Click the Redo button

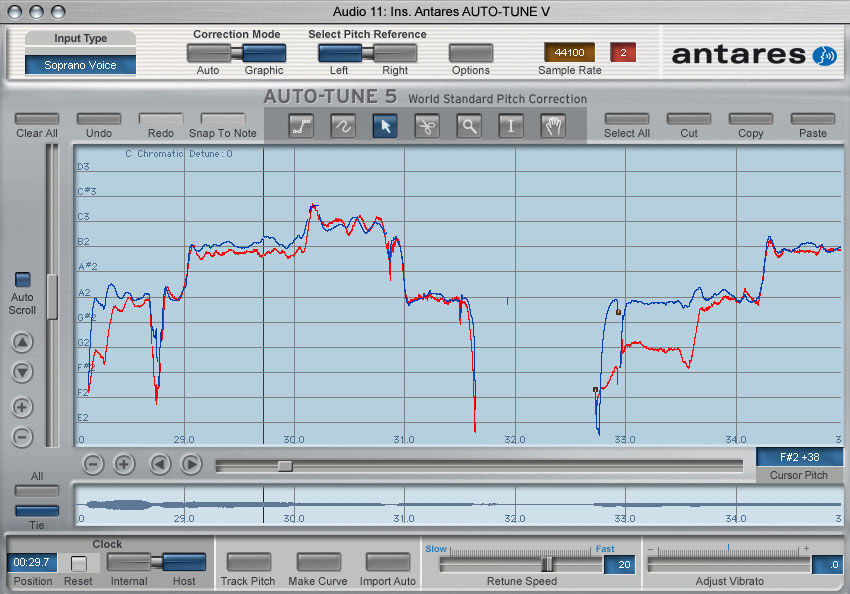tap(161, 119)
